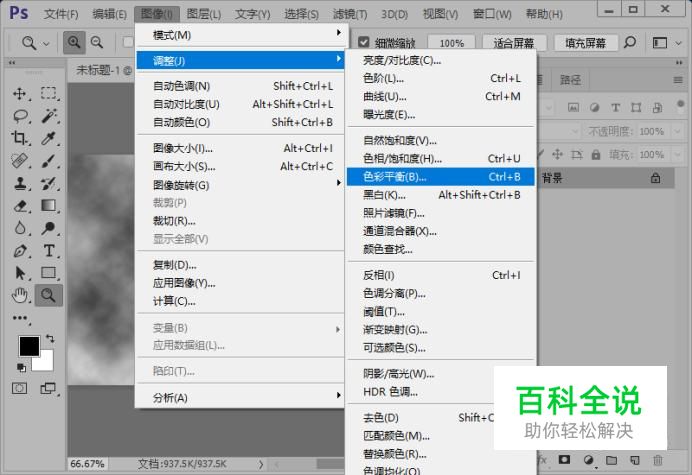Choose 色相/饱和度(H)... adjustment
The width and height of the screenshot is (692, 475).
440,158
